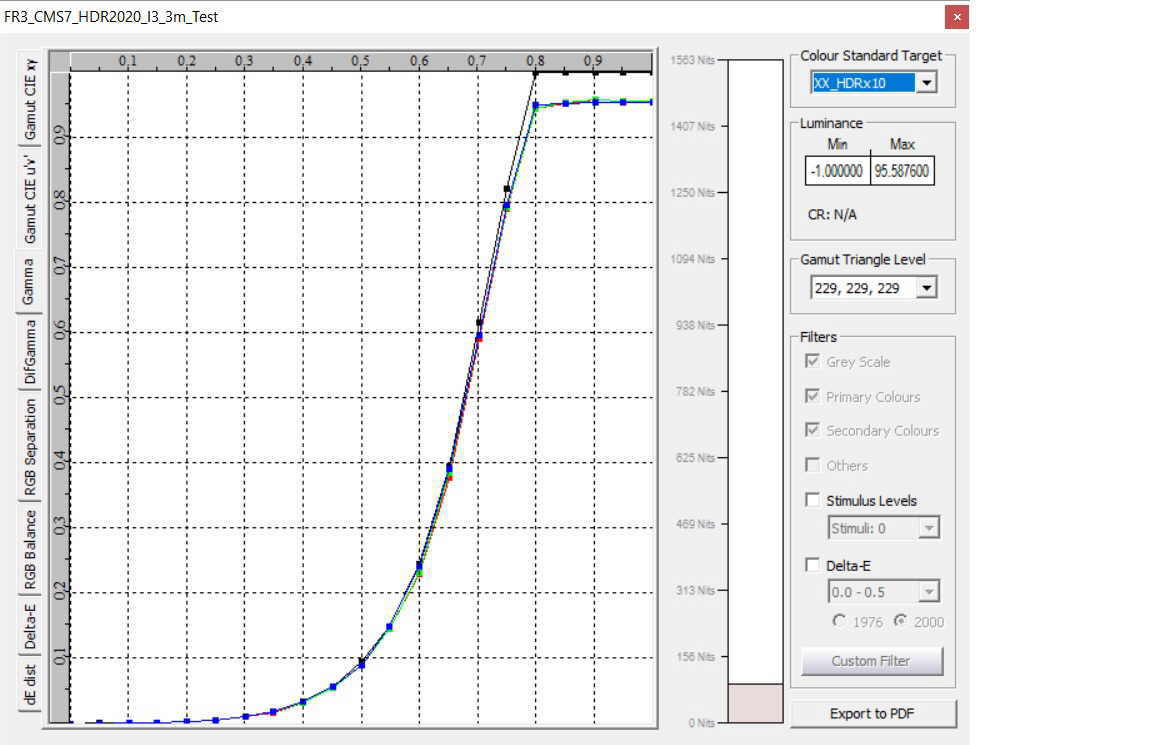This screenshot has width=1152, height=745.
Task: Open the DifGamma tab
Action: [x=31, y=352]
